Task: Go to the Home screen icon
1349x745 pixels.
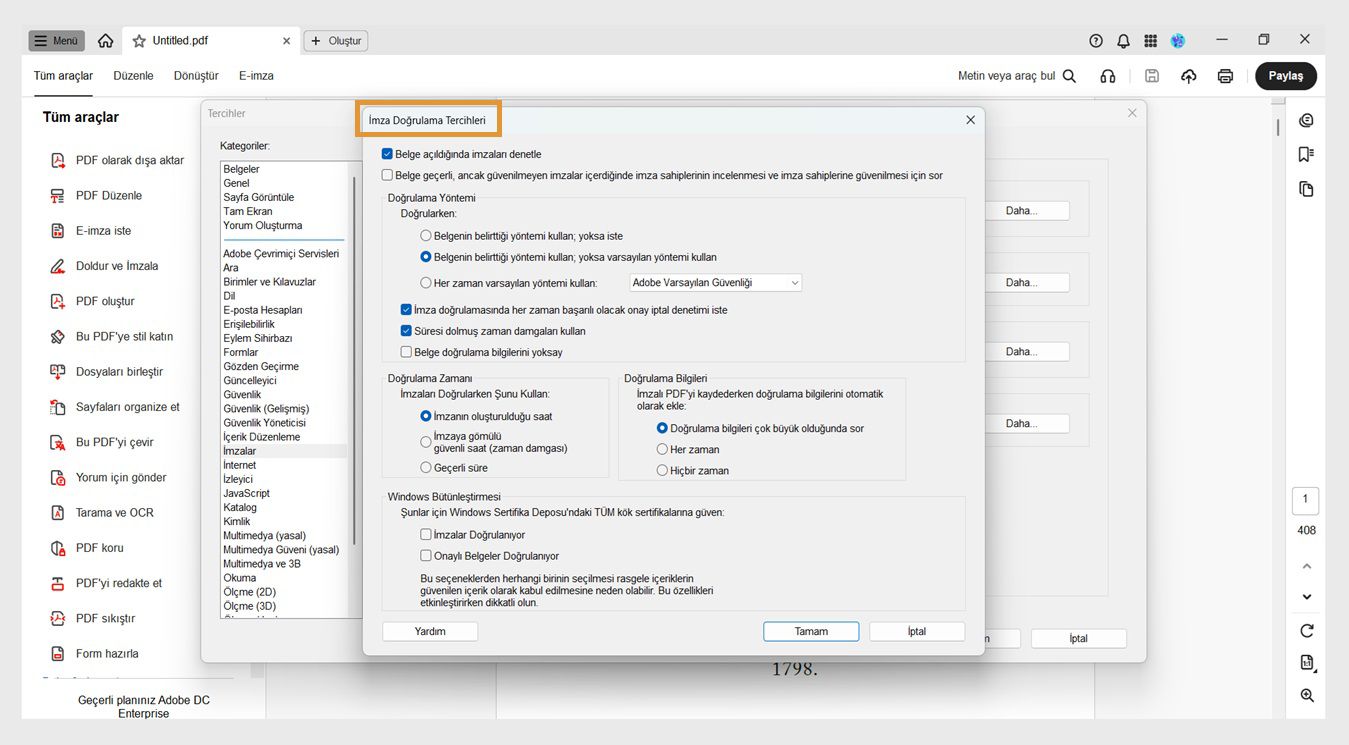Action: (x=105, y=41)
